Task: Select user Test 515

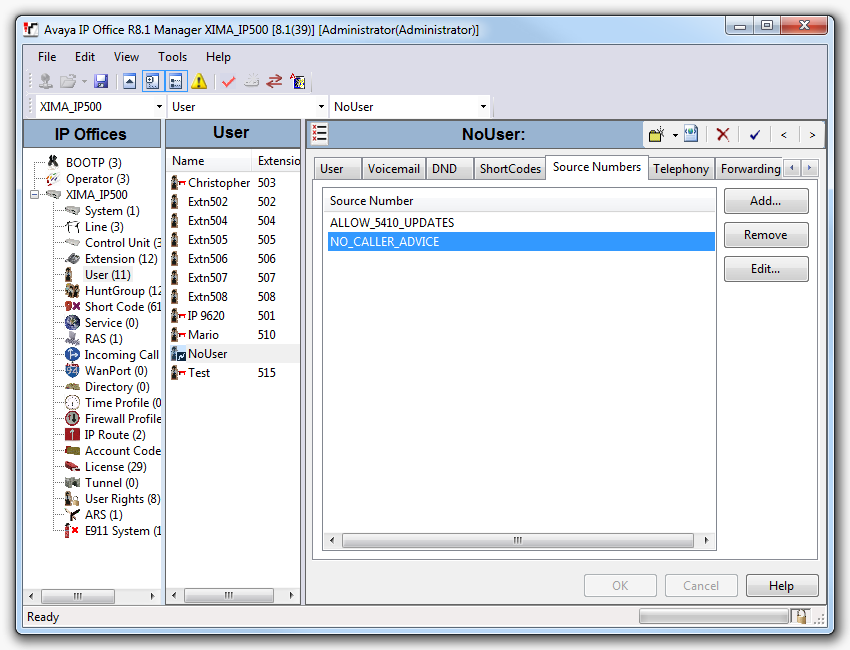Action: [233, 372]
